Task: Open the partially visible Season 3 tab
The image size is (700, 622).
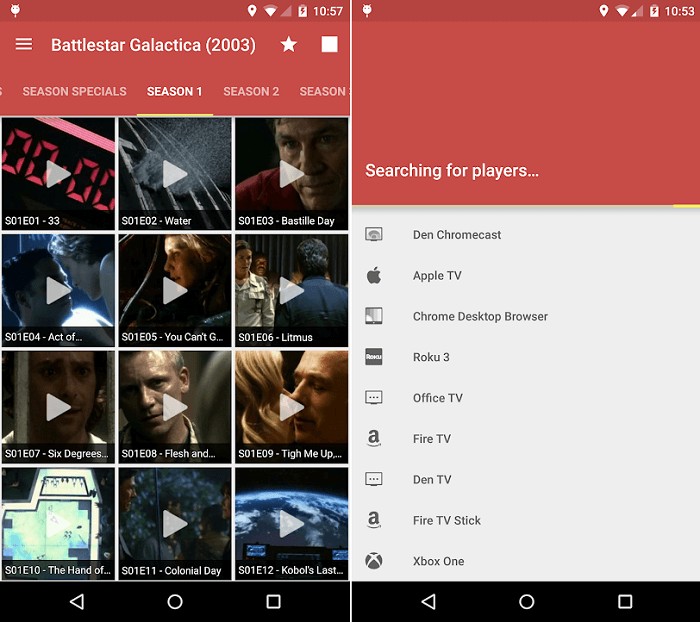Action: click(325, 92)
